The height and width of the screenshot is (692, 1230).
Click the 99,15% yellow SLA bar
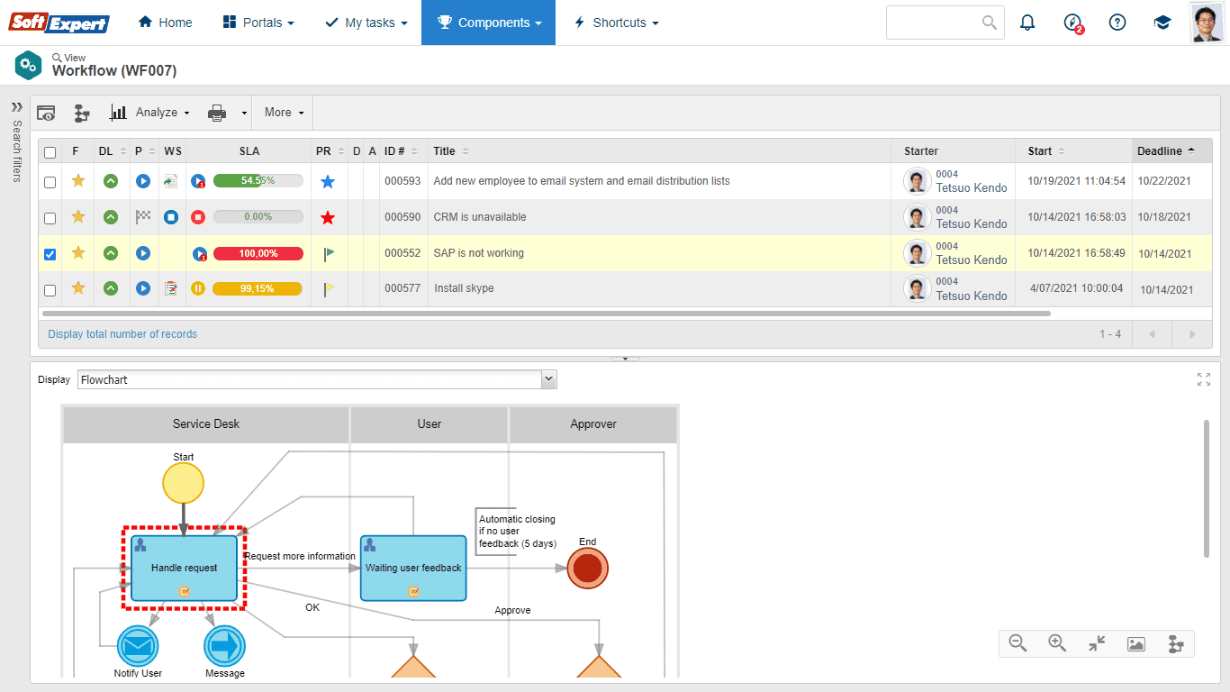pos(258,289)
